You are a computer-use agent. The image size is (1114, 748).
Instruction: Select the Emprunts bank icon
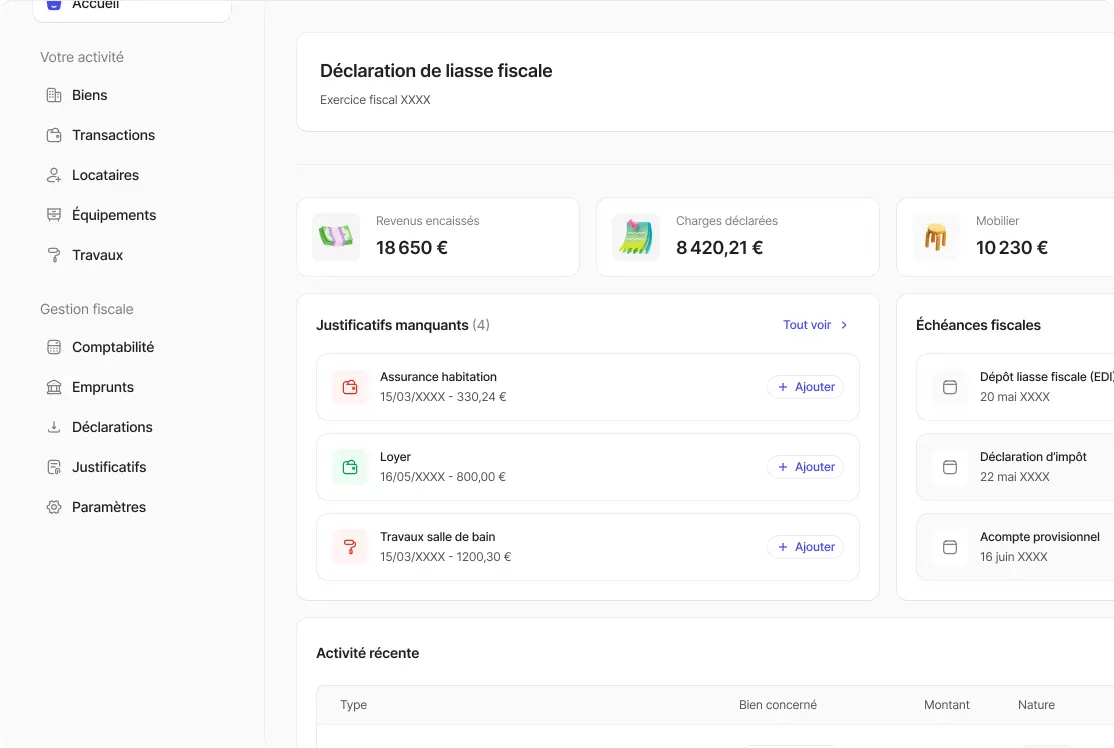click(53, 386)
